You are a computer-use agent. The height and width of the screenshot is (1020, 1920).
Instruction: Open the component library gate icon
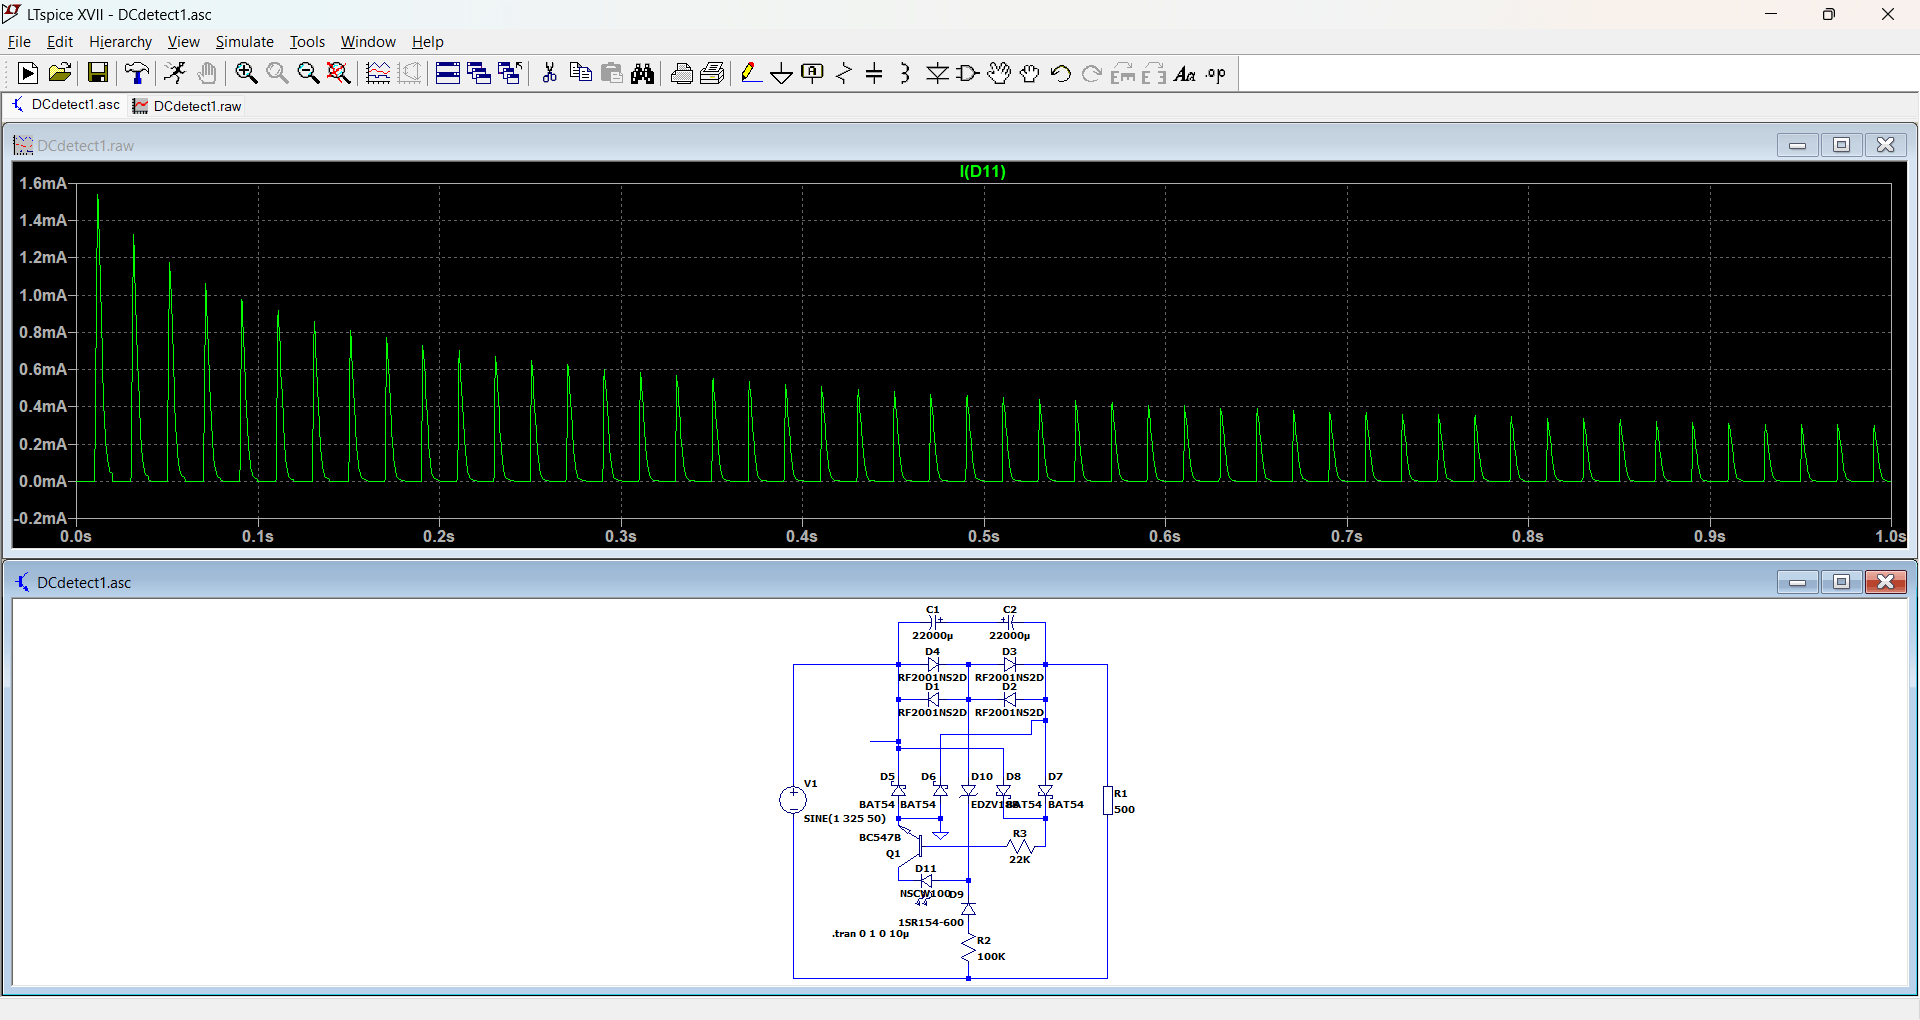(x=968, y=73)
